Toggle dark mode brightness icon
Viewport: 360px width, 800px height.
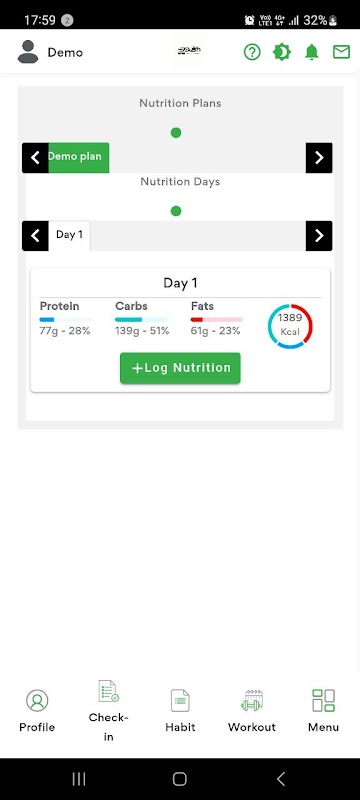click(281, 52)
